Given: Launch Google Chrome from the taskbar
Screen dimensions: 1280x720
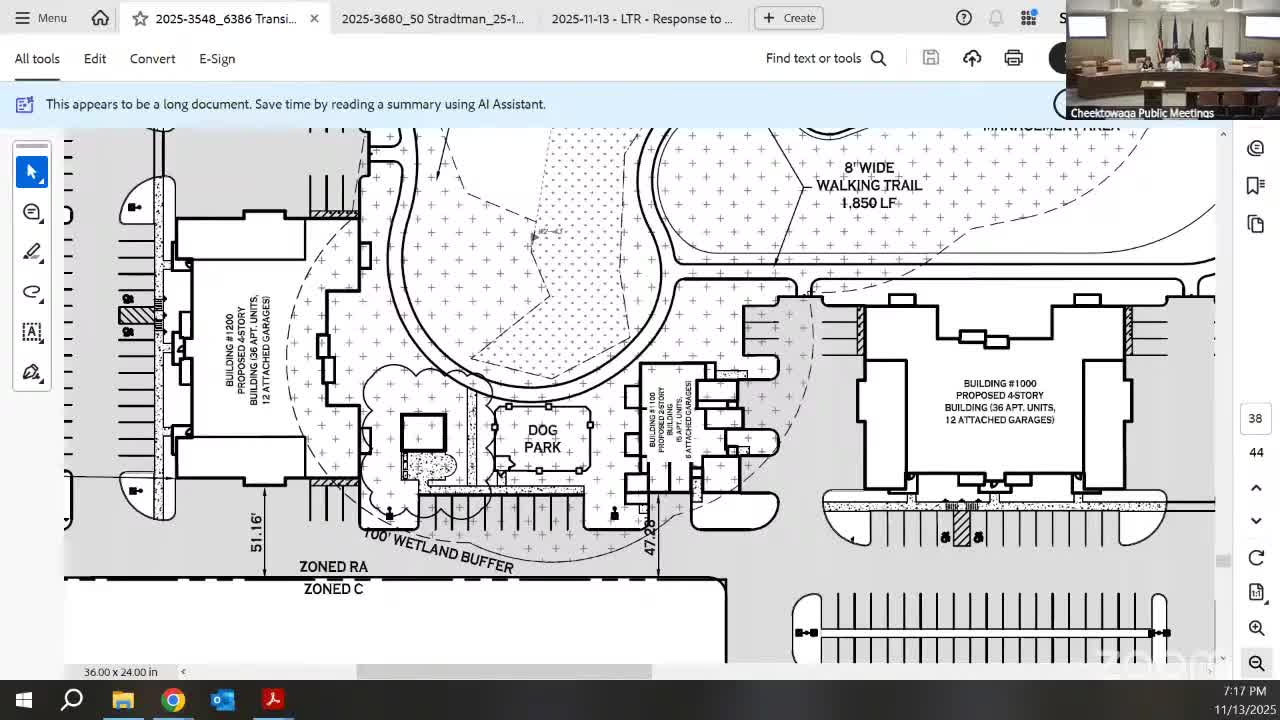Looking at the screenshot, I should click(x=173, y=700).
